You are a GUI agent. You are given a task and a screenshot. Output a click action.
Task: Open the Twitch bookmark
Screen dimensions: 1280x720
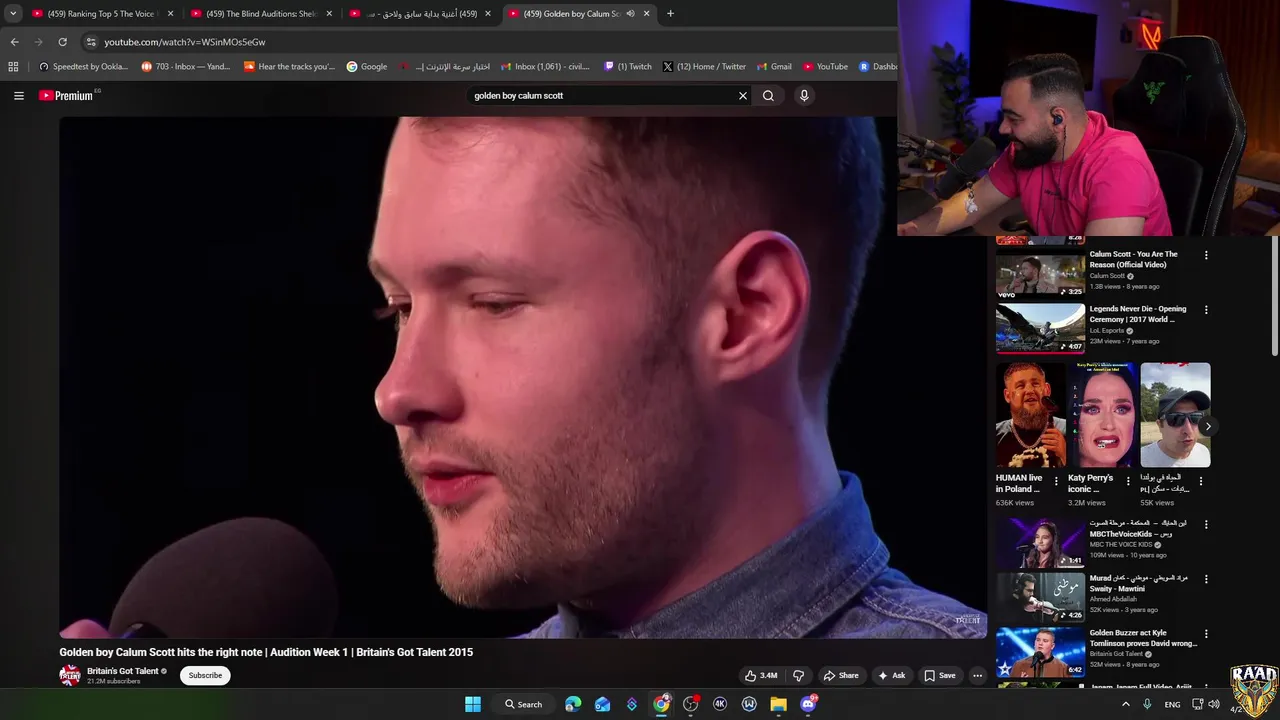[x=628, y=67]
